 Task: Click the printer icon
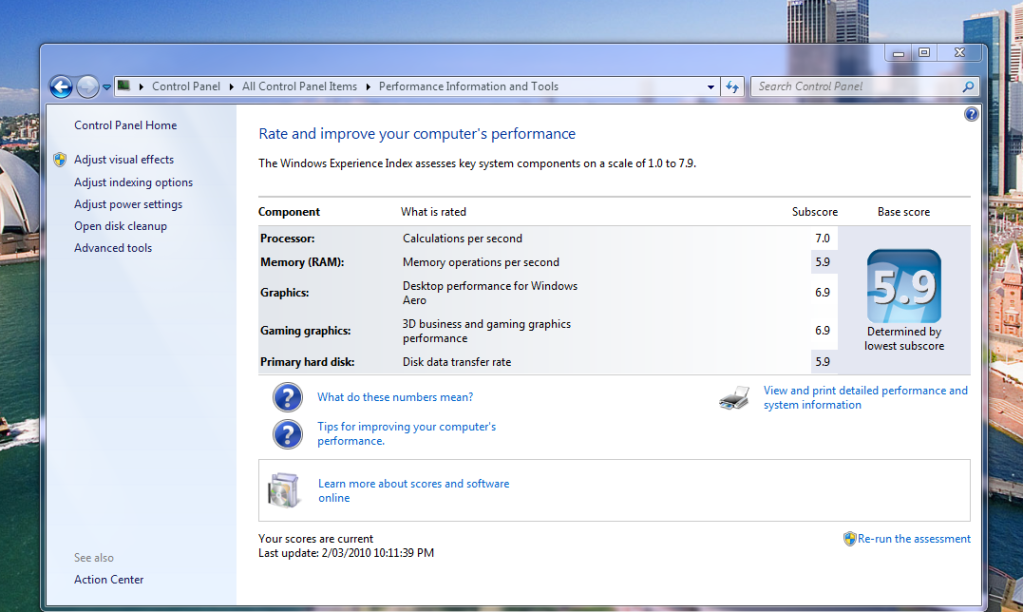(735, 398)
